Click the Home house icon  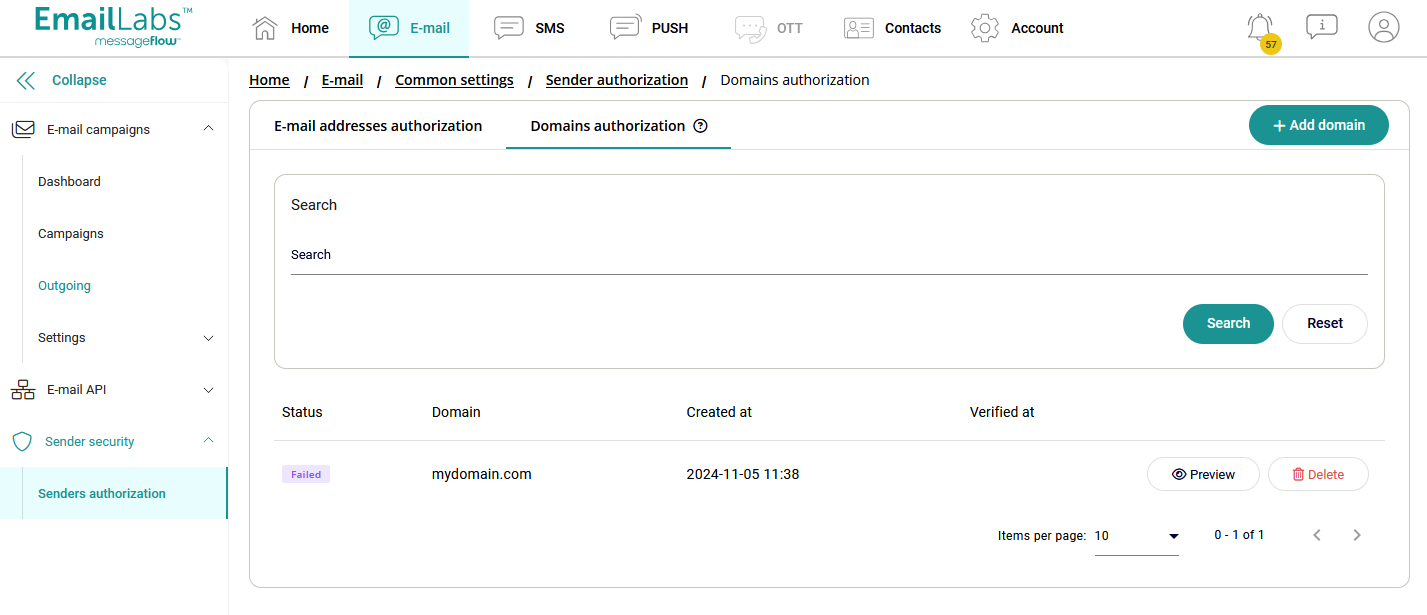pyautogui.click(x=265, y=28)
